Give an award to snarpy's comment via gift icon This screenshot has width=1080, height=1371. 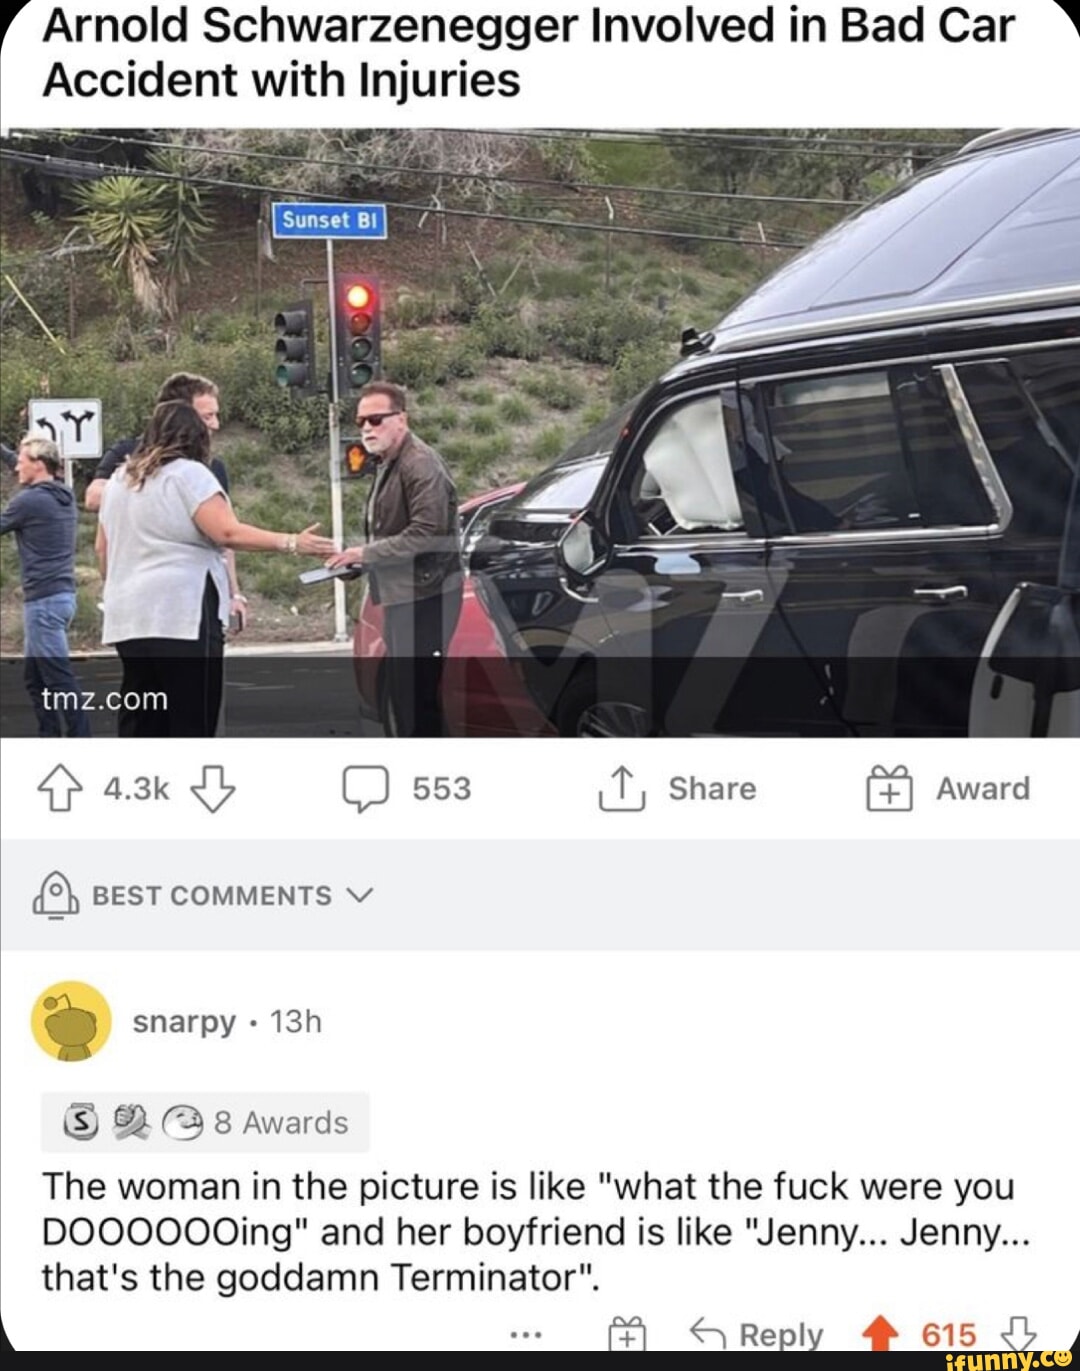point(627,1333)
